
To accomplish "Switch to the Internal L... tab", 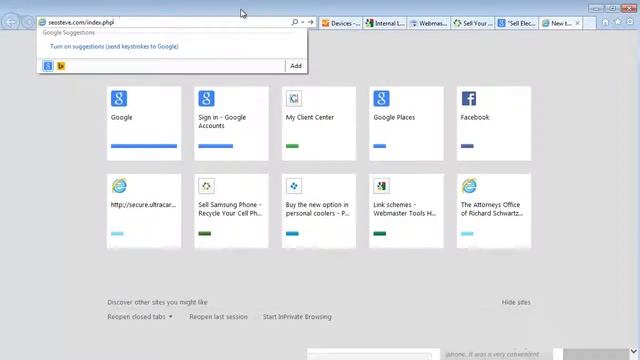I will (x=385, y=23).
